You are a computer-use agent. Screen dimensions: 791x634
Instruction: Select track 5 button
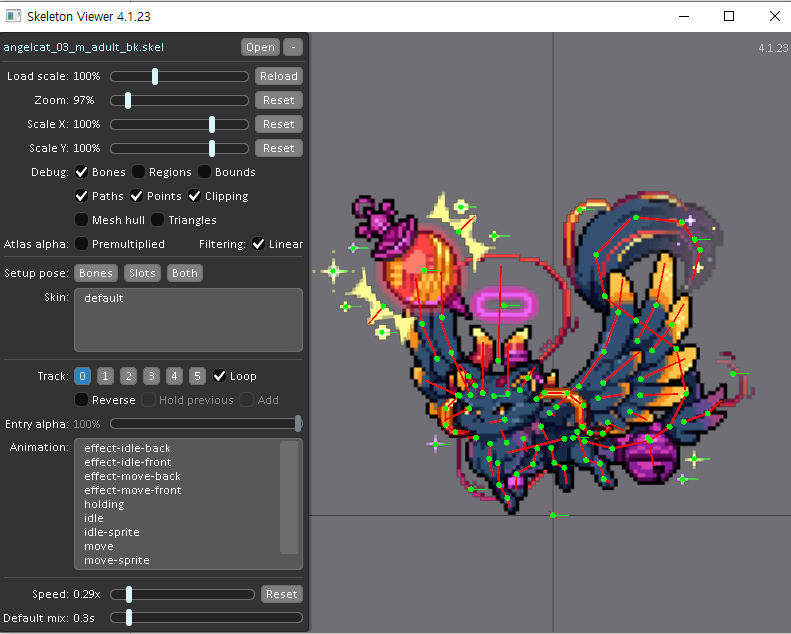point(197,376)
